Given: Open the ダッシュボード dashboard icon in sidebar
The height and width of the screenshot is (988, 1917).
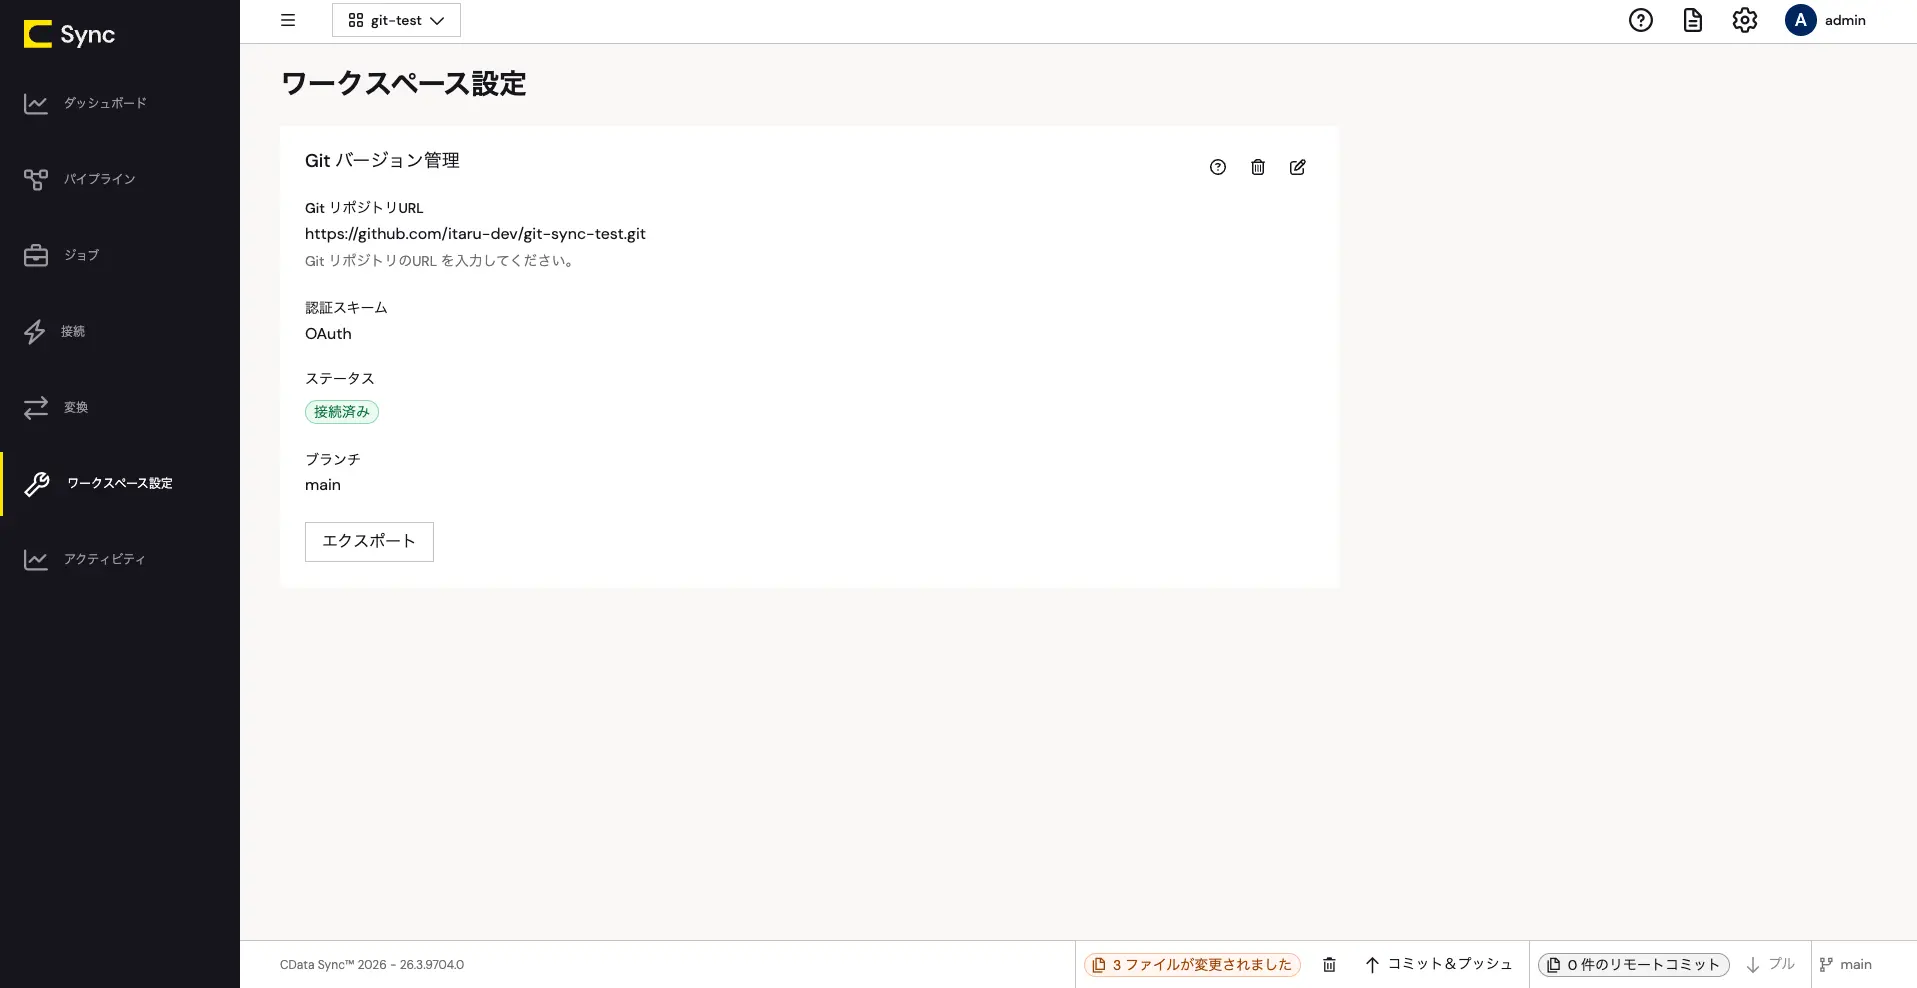Looking at the screenshot, I should click(x=36, y=103).
